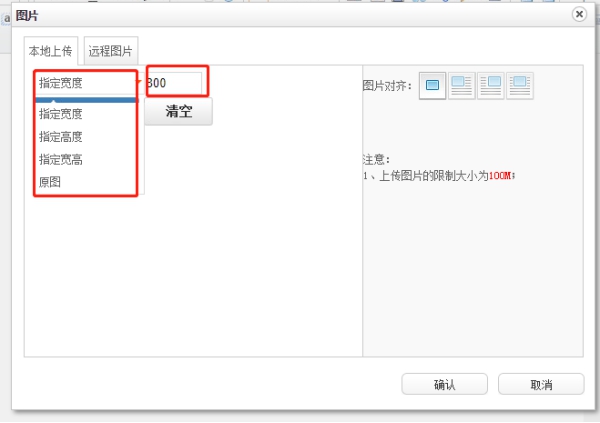The width and height of the screenshot is (600, 423).
Task: Pick the 指定宽高 option from the list
Action: [x=61, y=160]
